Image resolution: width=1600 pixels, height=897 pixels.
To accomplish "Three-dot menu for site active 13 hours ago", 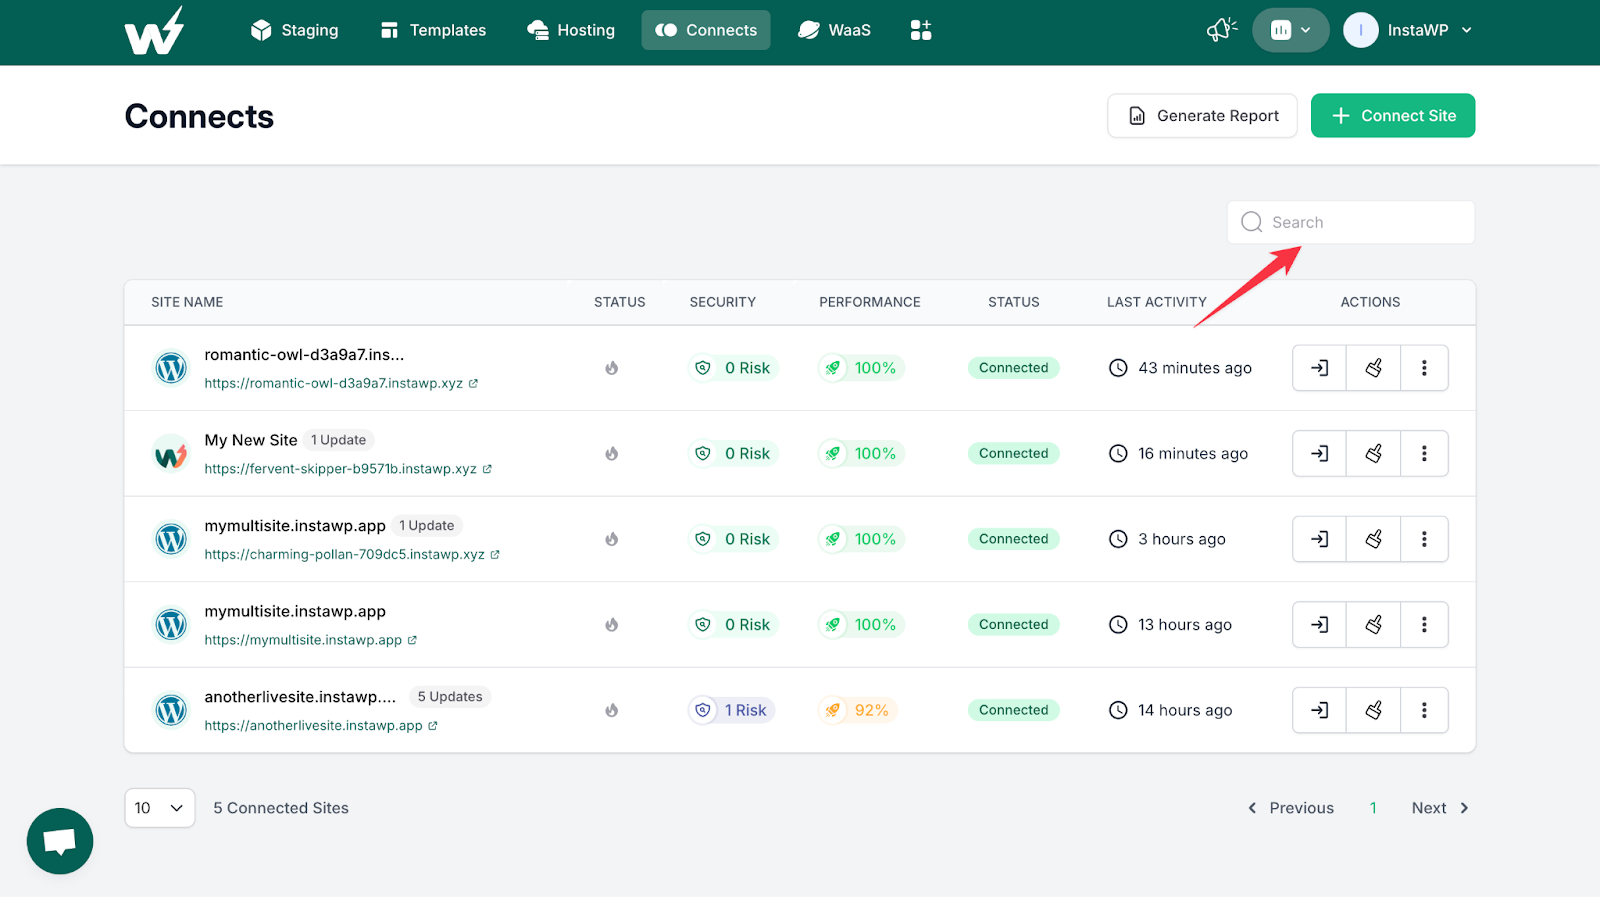I will click(1424, 625).
